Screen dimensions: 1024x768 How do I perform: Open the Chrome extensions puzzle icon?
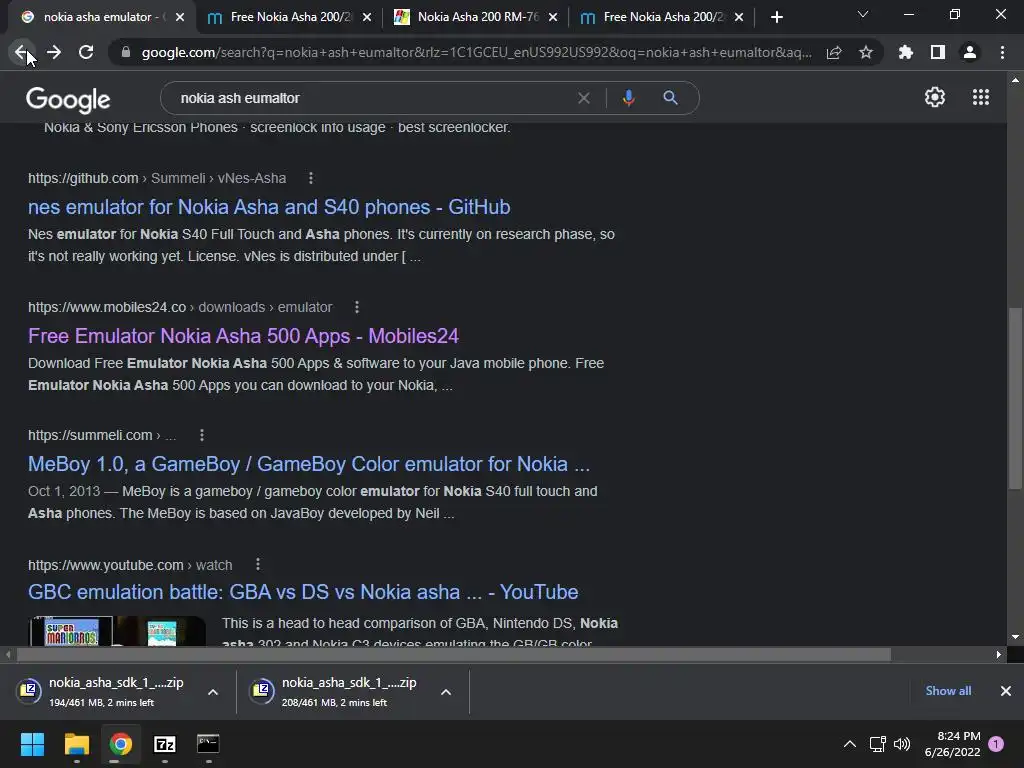(906, 52)
